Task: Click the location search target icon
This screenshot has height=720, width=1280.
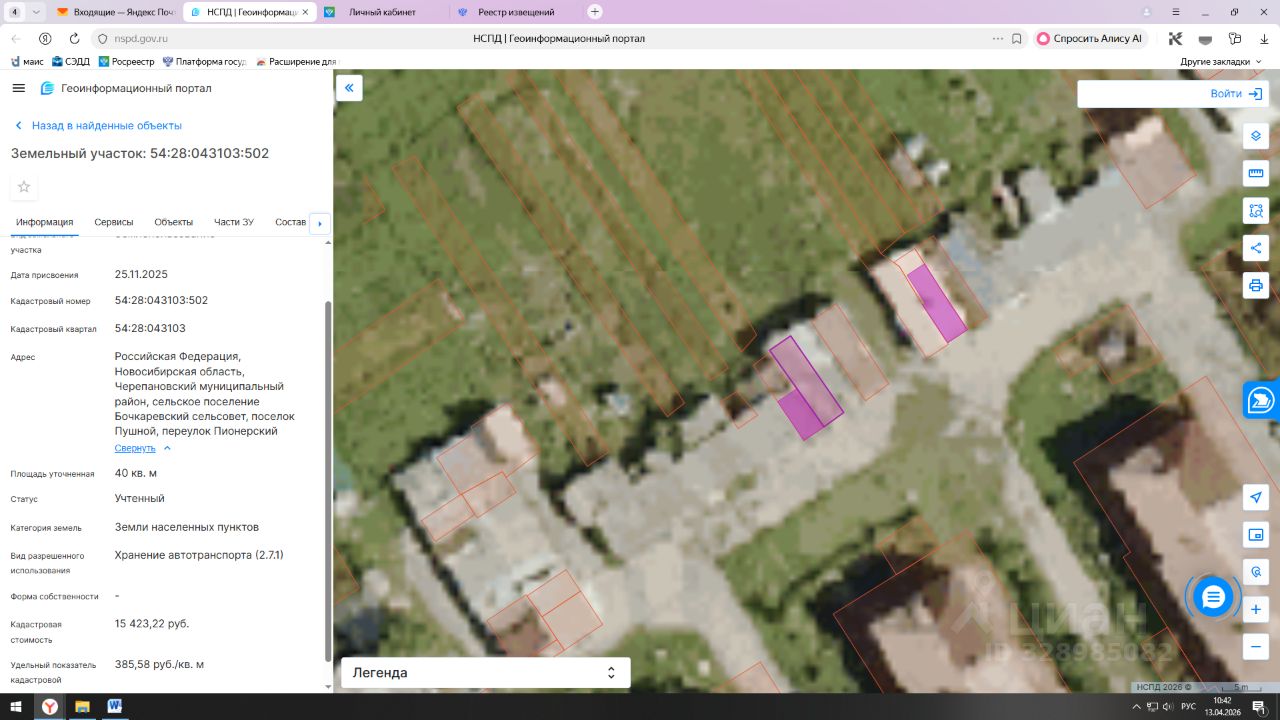Action: click(x=1256, y=572)
